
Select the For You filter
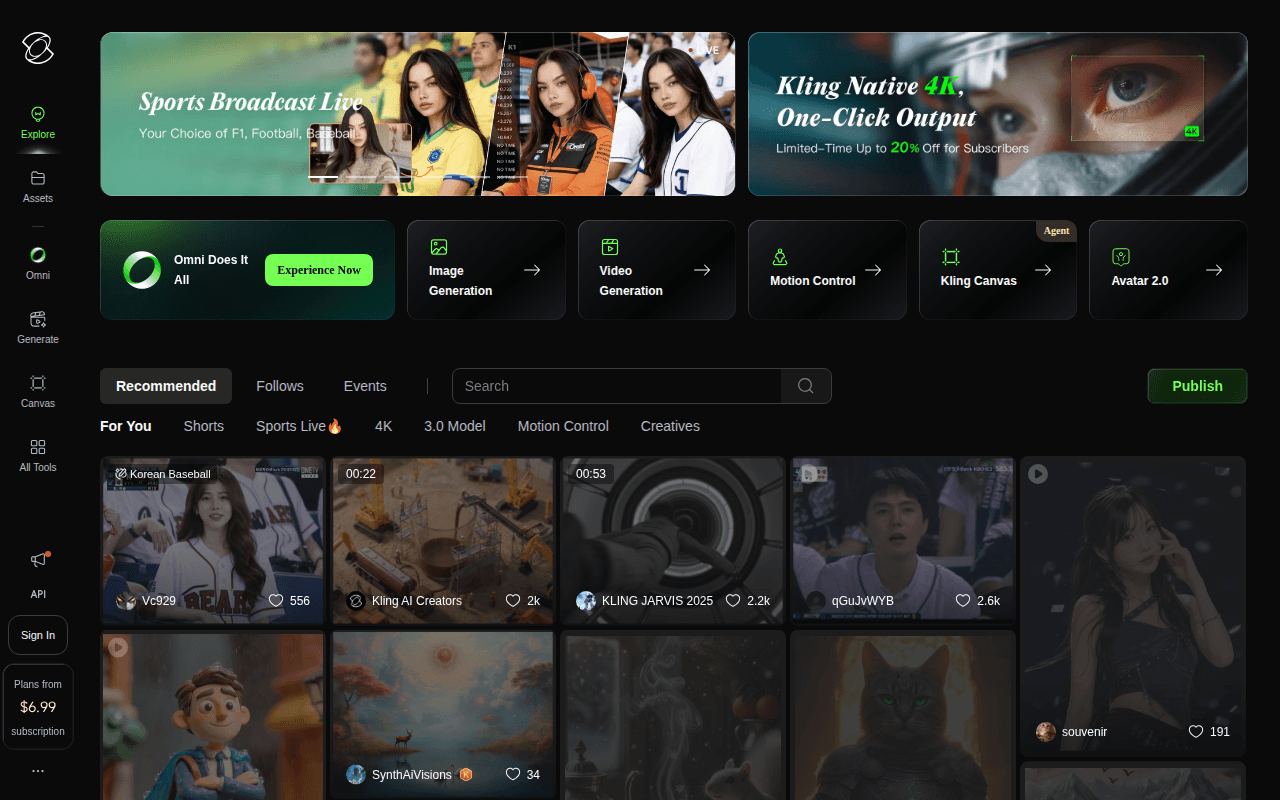(126, 426)
